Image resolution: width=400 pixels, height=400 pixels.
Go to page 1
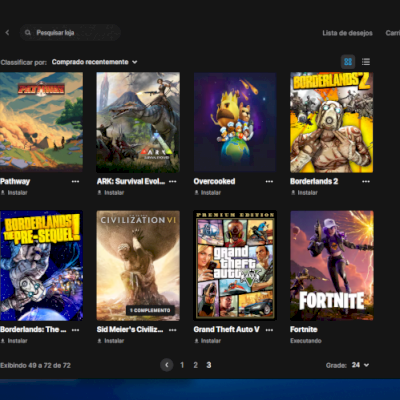coord(182,365)
